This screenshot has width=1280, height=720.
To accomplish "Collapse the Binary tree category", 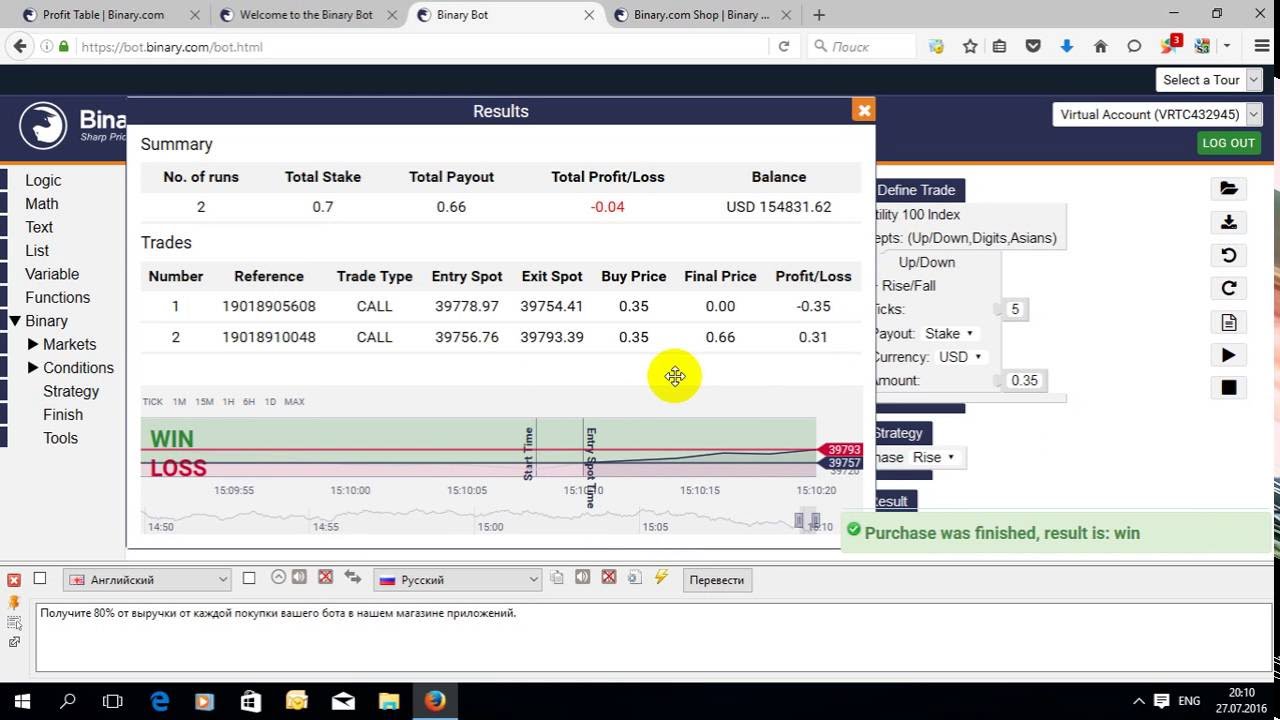I will tap(15, 321).
